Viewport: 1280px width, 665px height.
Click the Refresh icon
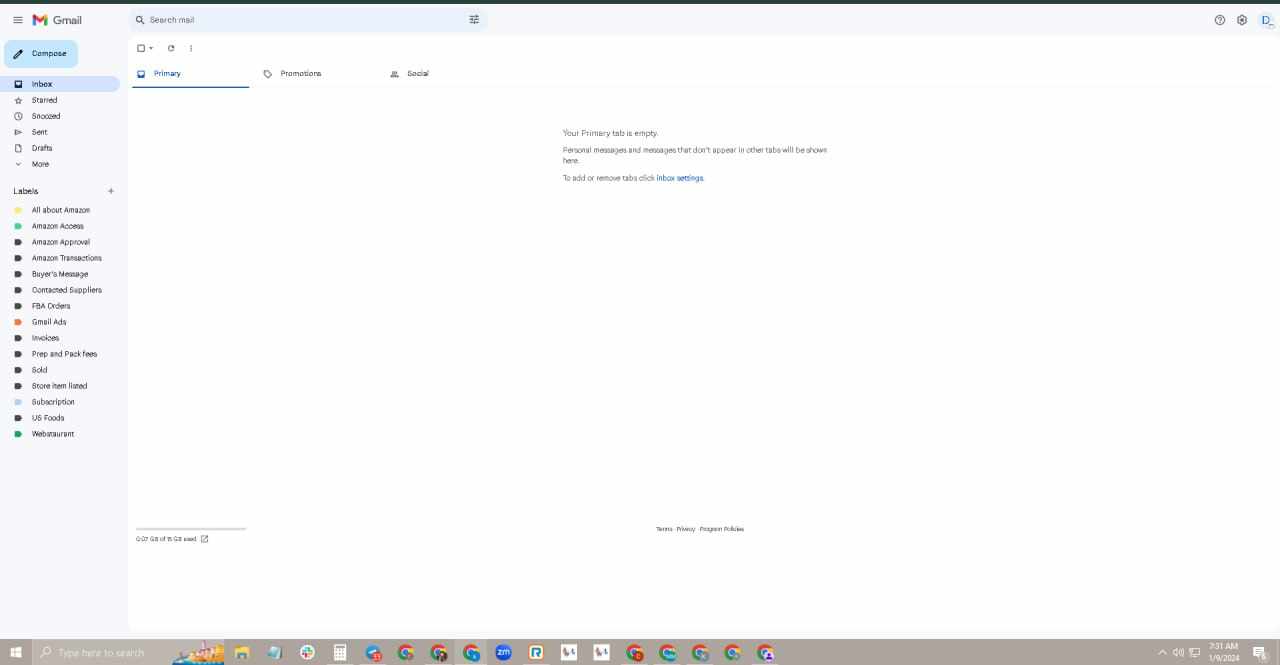(171, 48)
